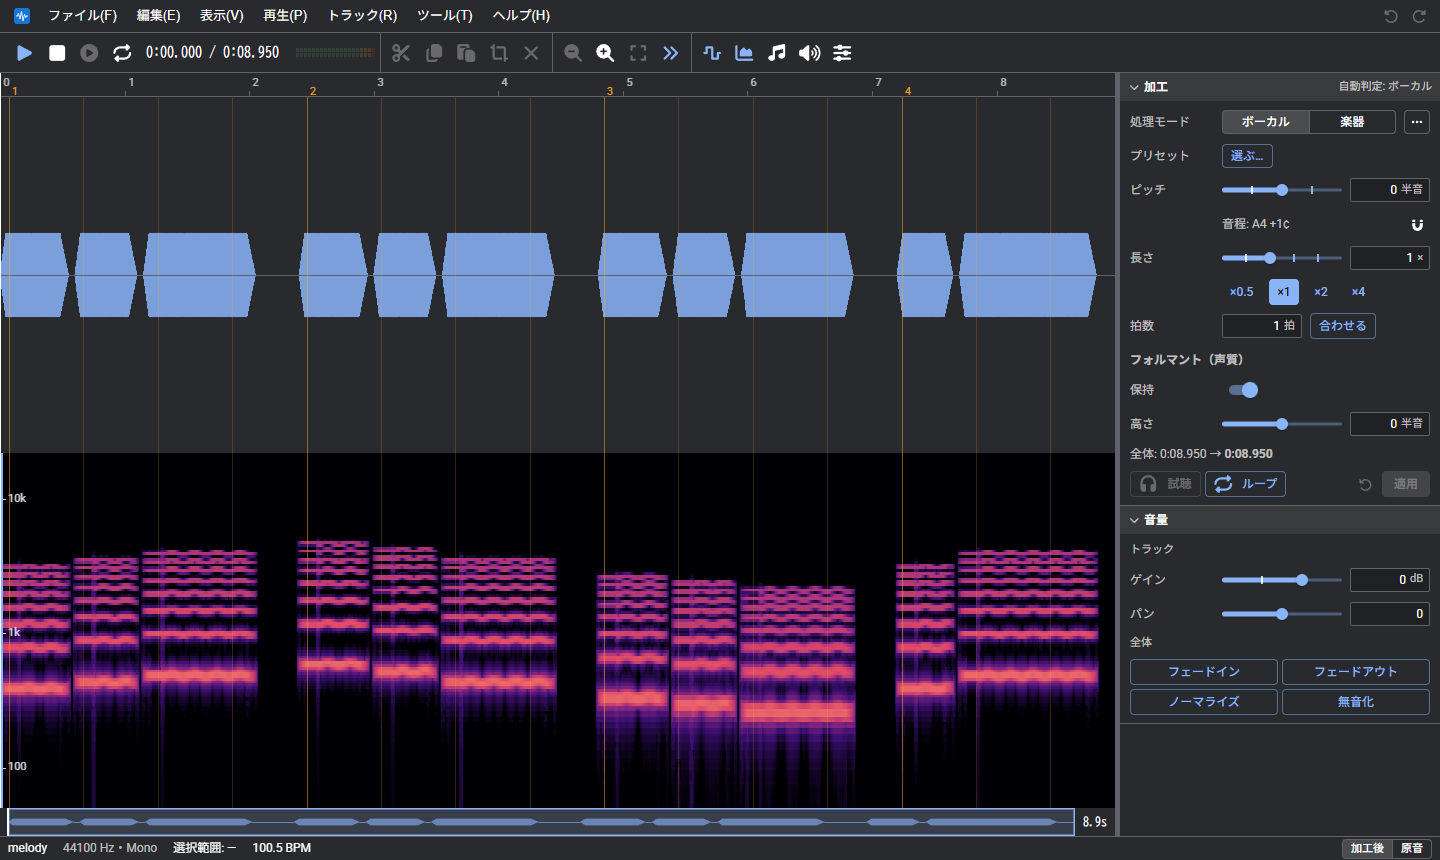
Task: Open the プリセット 選ぶ… preset chooser
Action: pyautogui.click(x=1247, y=156)
